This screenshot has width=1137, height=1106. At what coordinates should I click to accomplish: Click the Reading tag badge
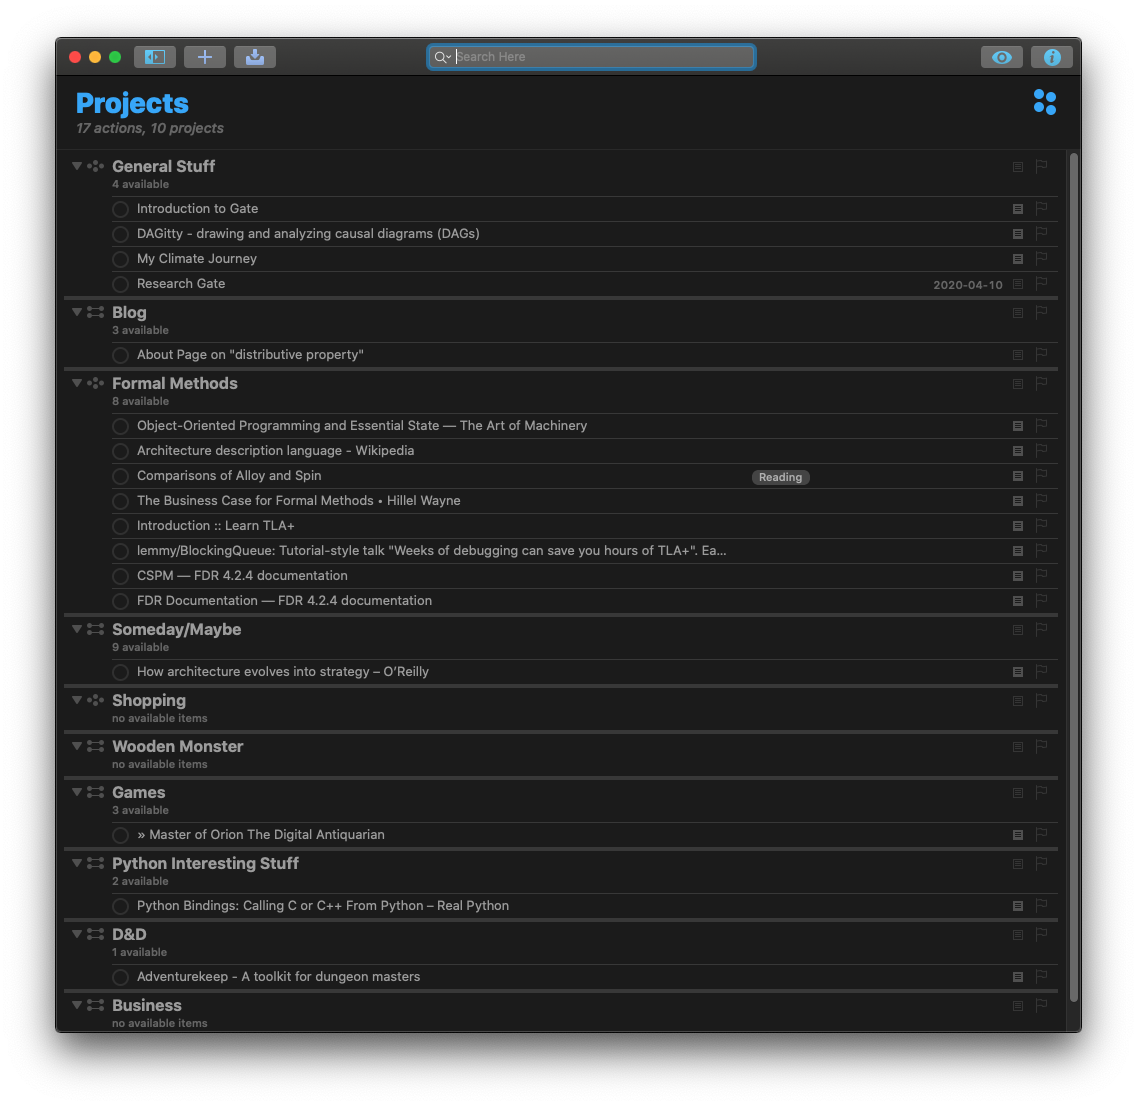click(780, 477)
